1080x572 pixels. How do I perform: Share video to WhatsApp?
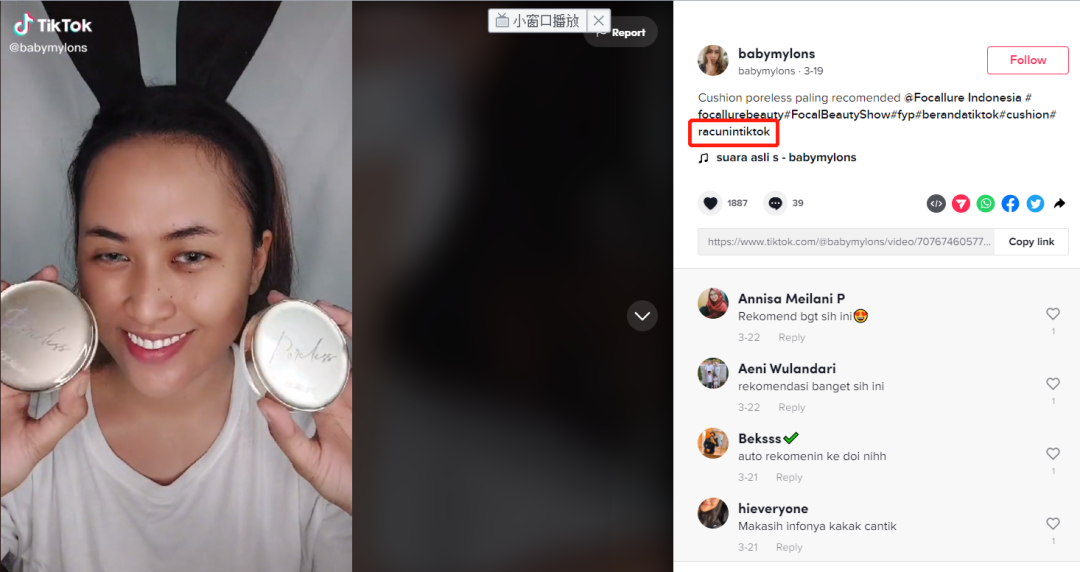[986, 203]
